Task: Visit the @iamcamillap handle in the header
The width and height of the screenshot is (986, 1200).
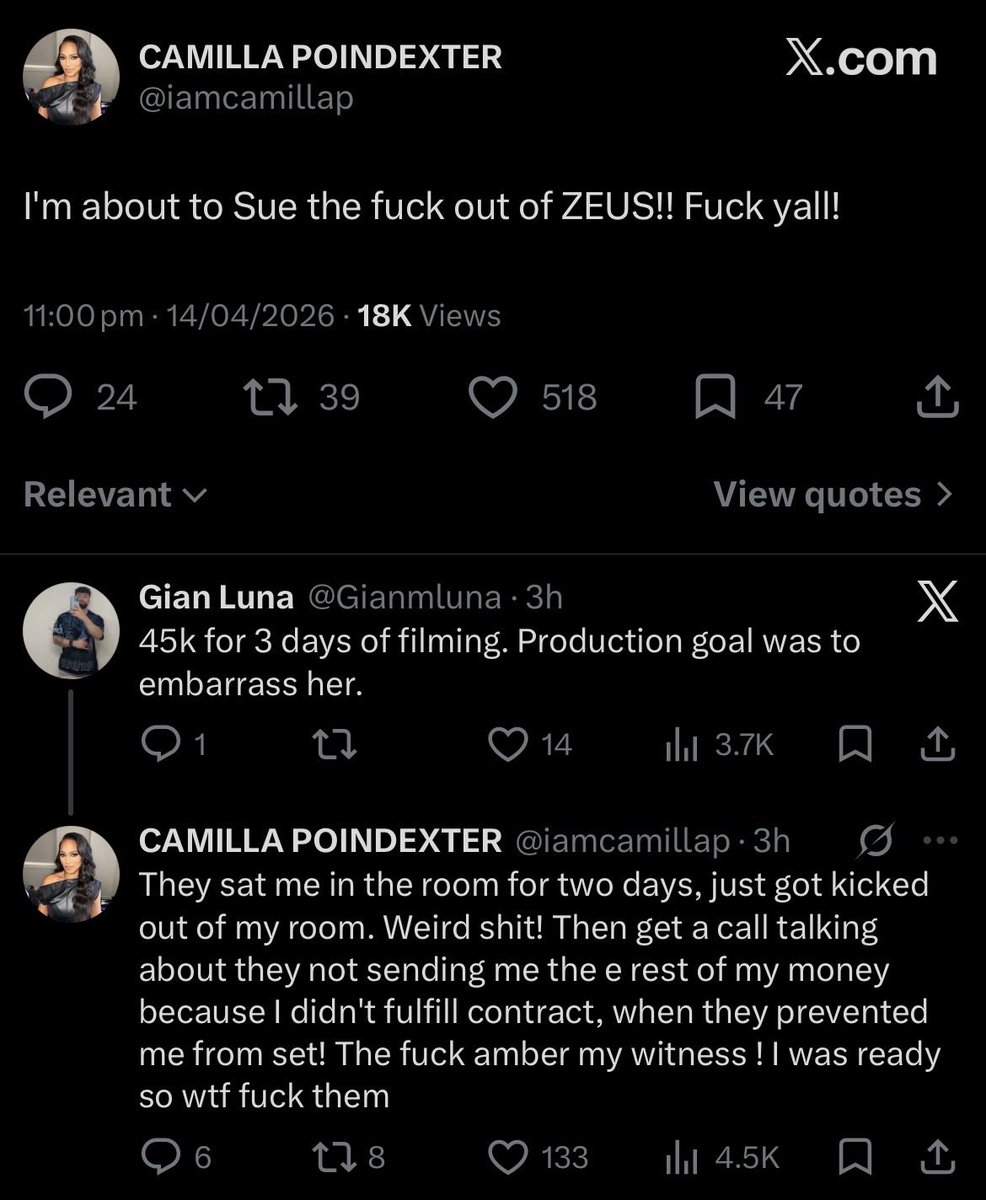Action: click(x=245, y=99)
